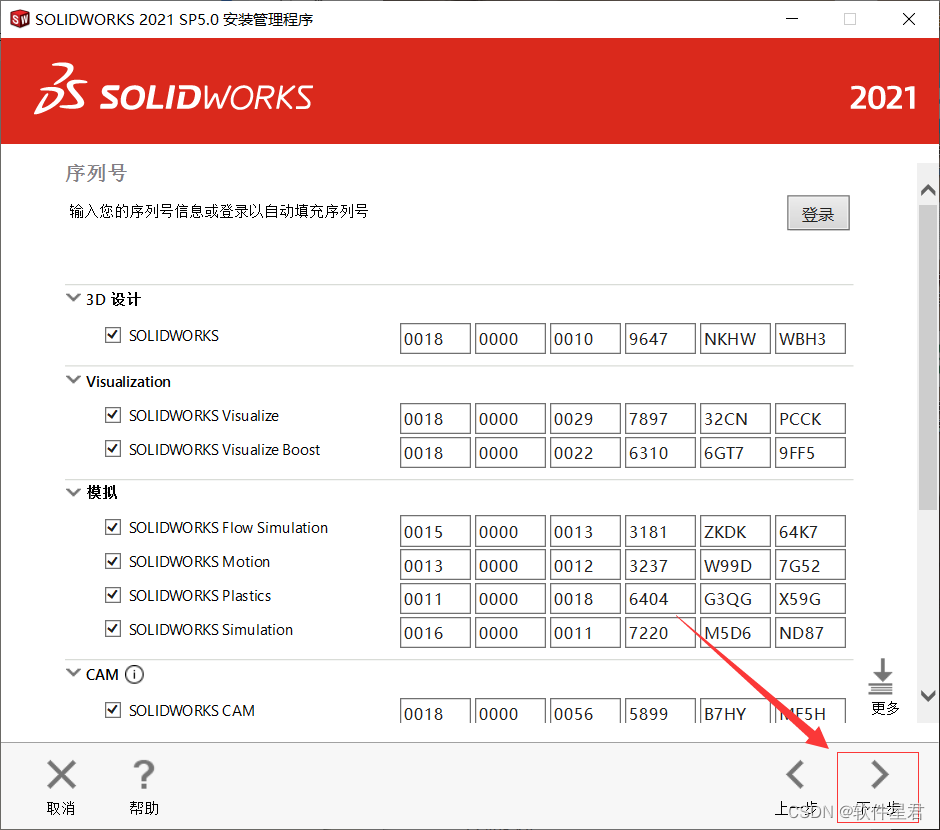Collapse the 模拟 section
Screen dimensions: 940x830
pyautogui.click(x=73, y=493)
